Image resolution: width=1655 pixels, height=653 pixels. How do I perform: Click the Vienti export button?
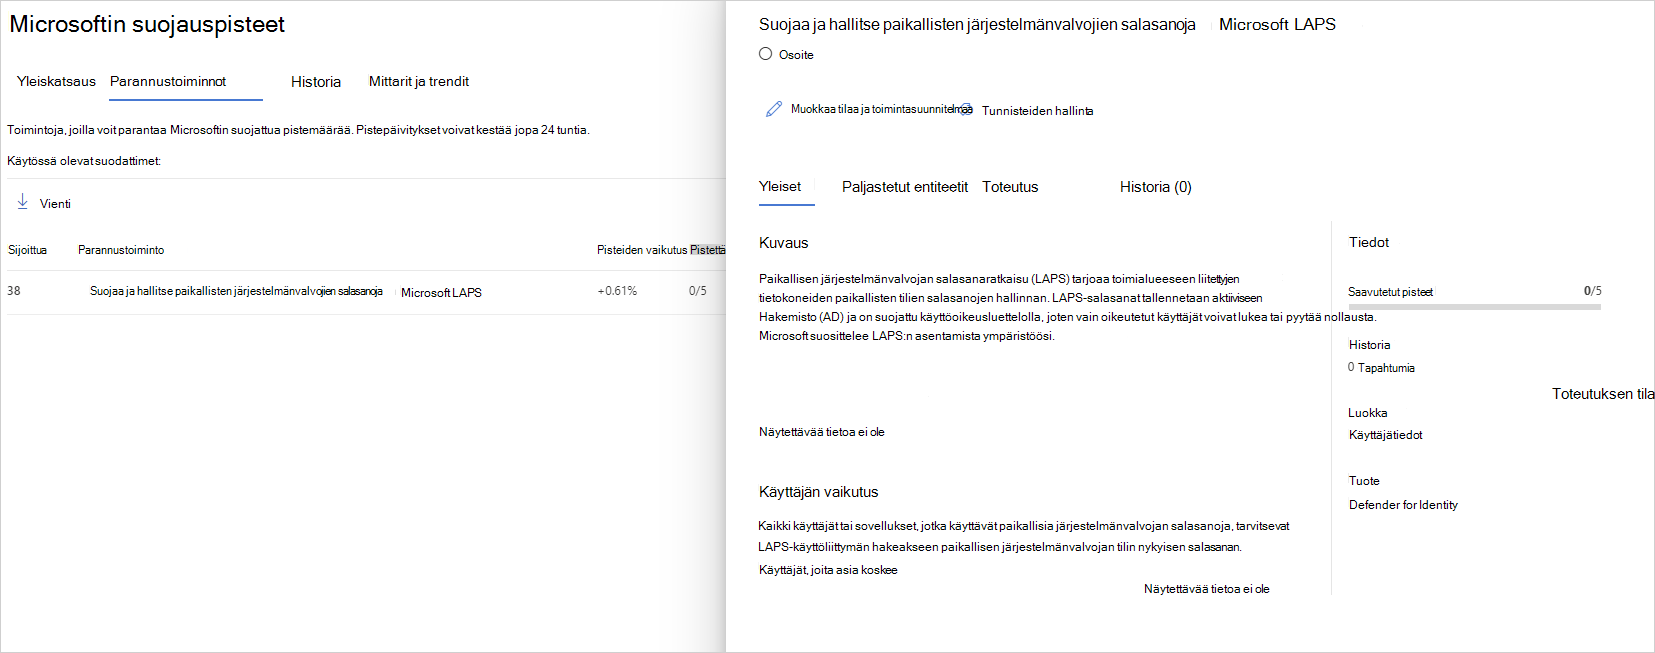click(44, 203)
